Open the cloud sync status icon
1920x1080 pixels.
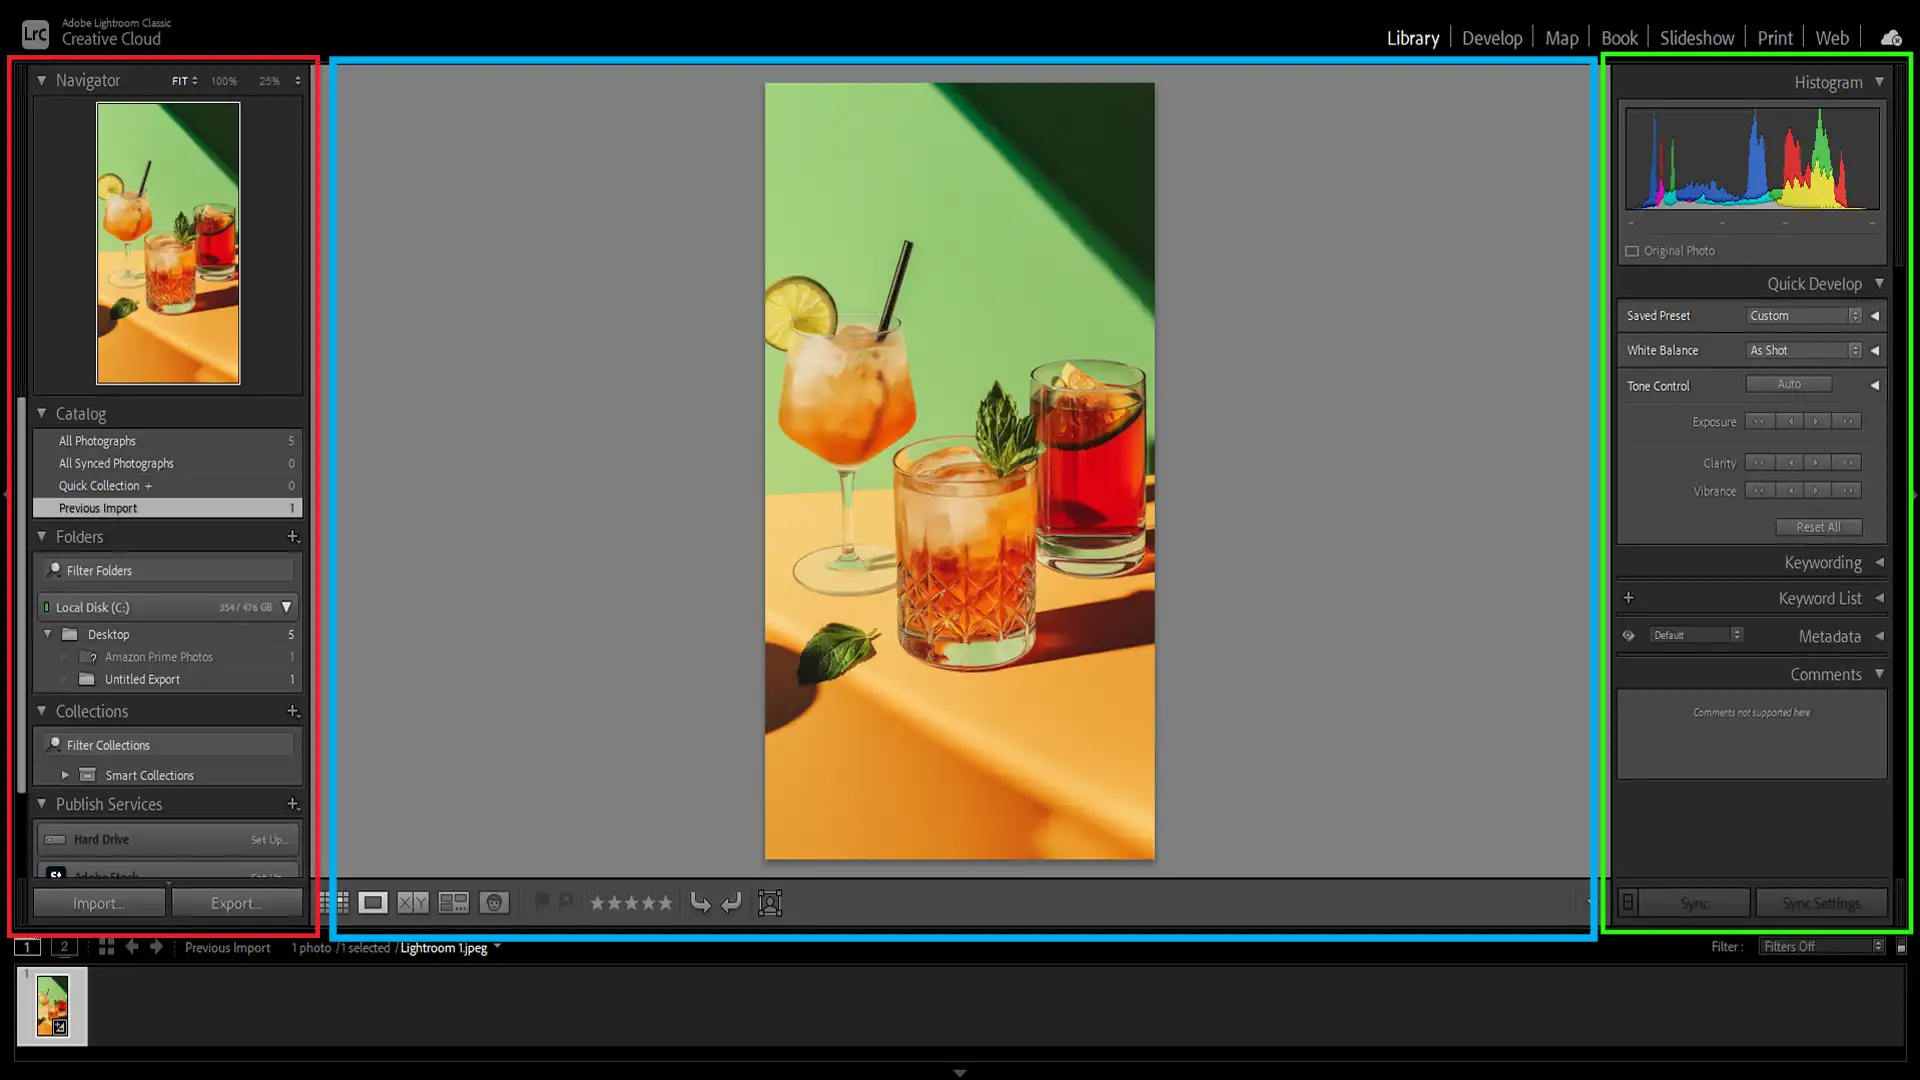1891,38
